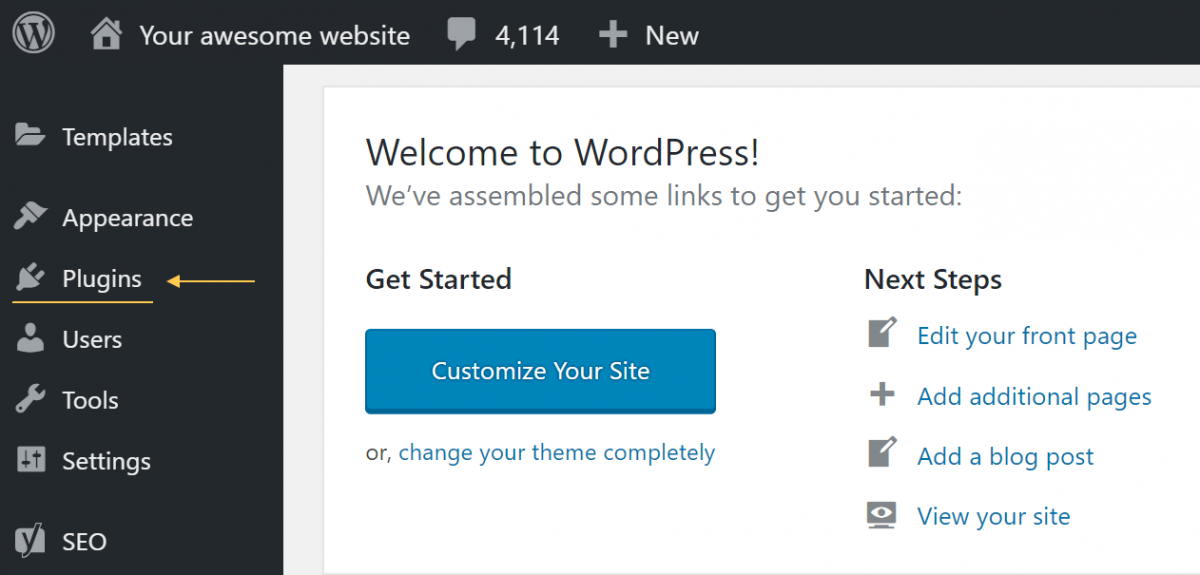
Task: Select the Users person icon
Action: point(31,338)
